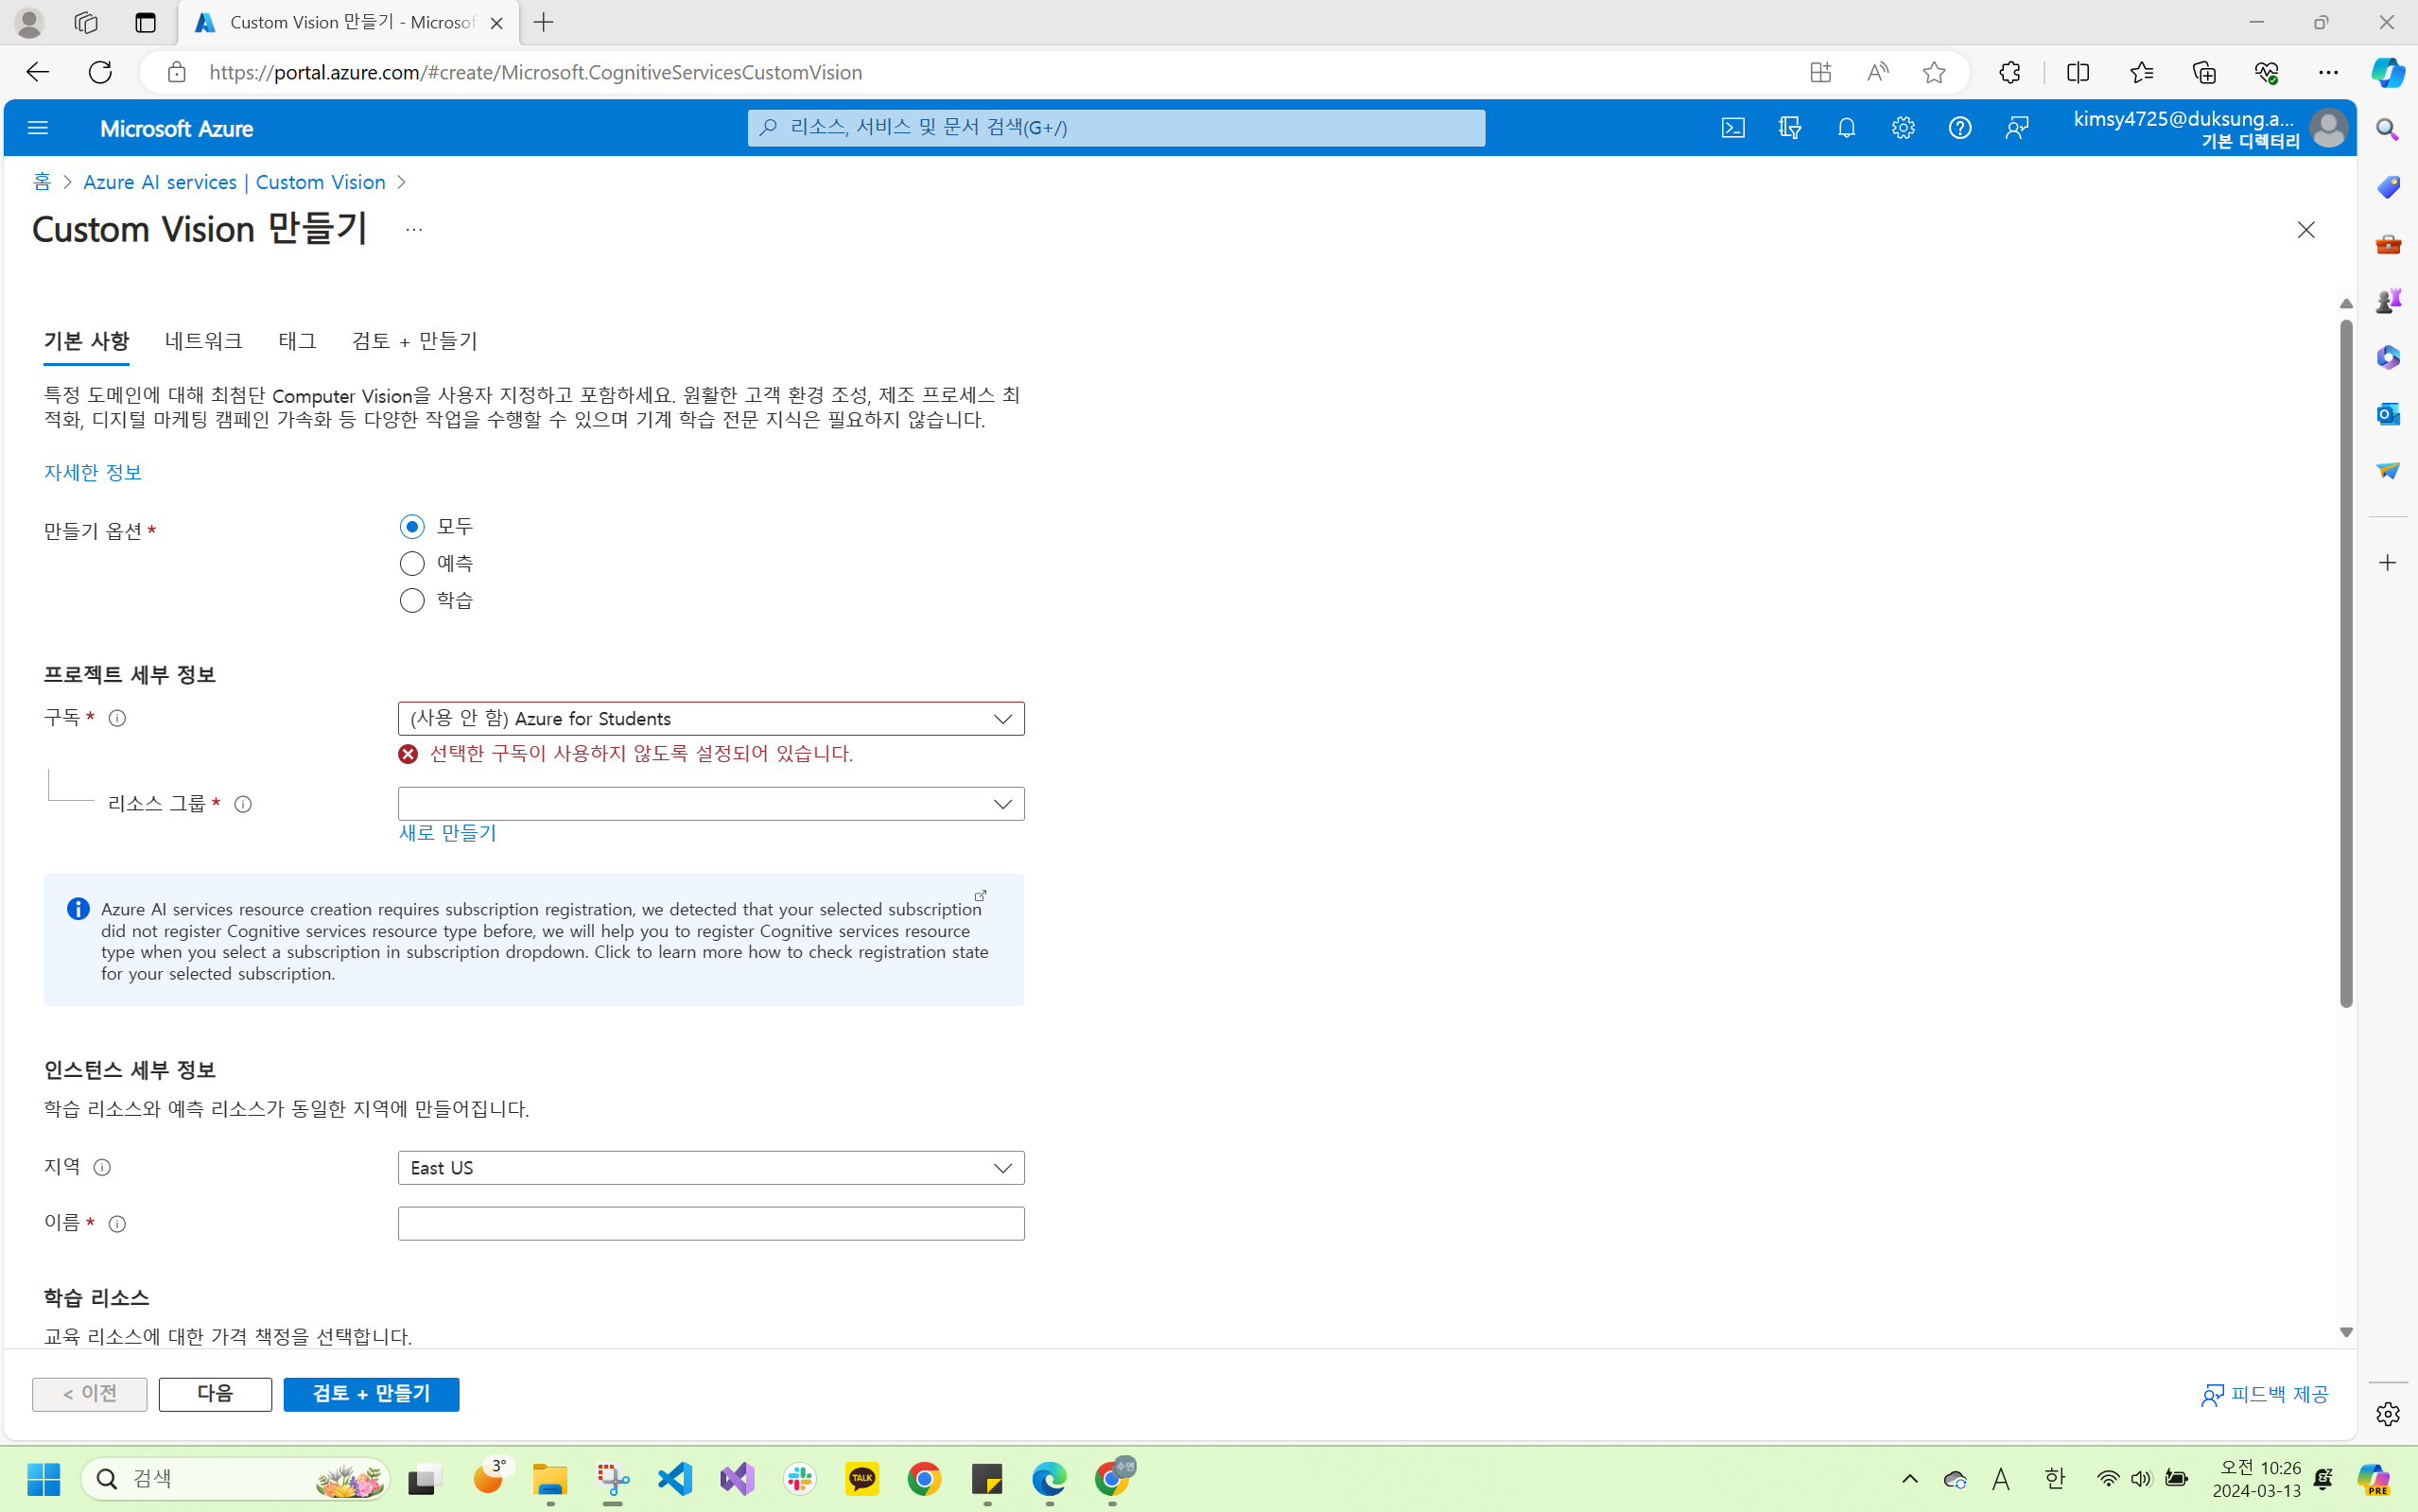2418x1512 pixels.
Task: Focus the Azure resource search box
Action: (1116, 128)
